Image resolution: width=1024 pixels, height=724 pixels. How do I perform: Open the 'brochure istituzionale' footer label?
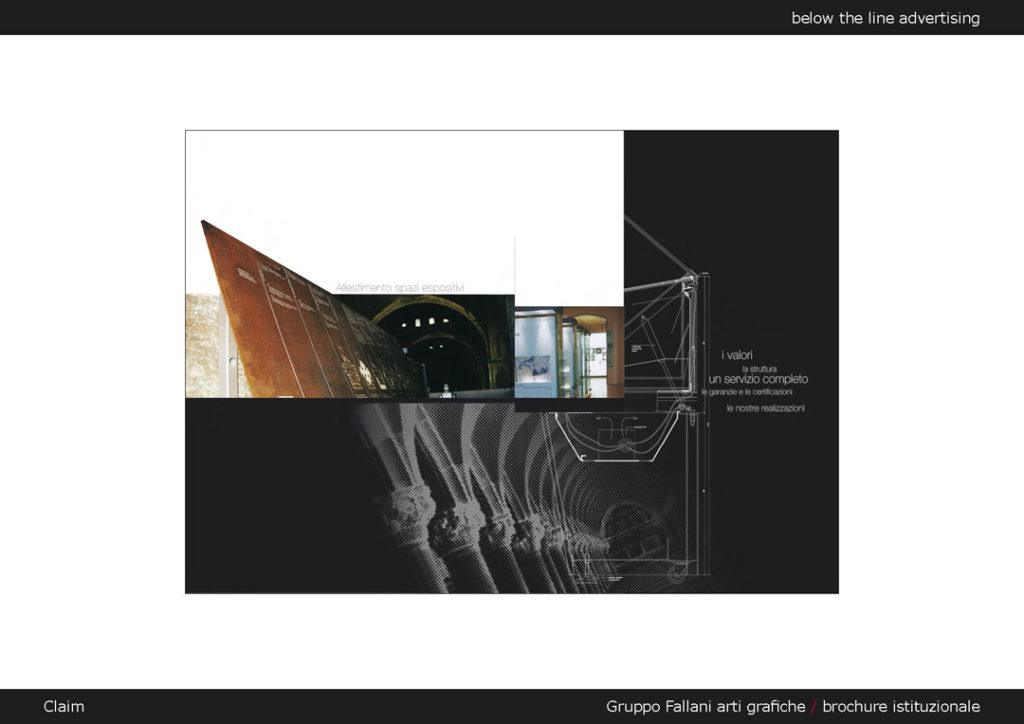pos(900,706)
